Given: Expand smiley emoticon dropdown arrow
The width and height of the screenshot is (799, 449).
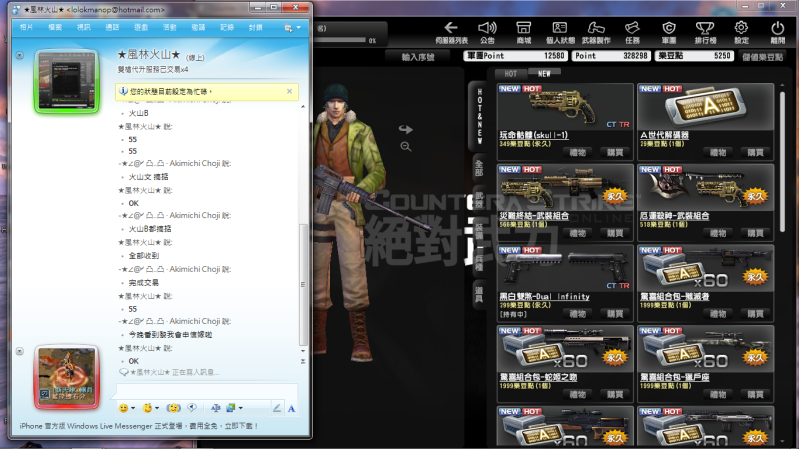Looking at the screenshot, I should tap(133, 408).
